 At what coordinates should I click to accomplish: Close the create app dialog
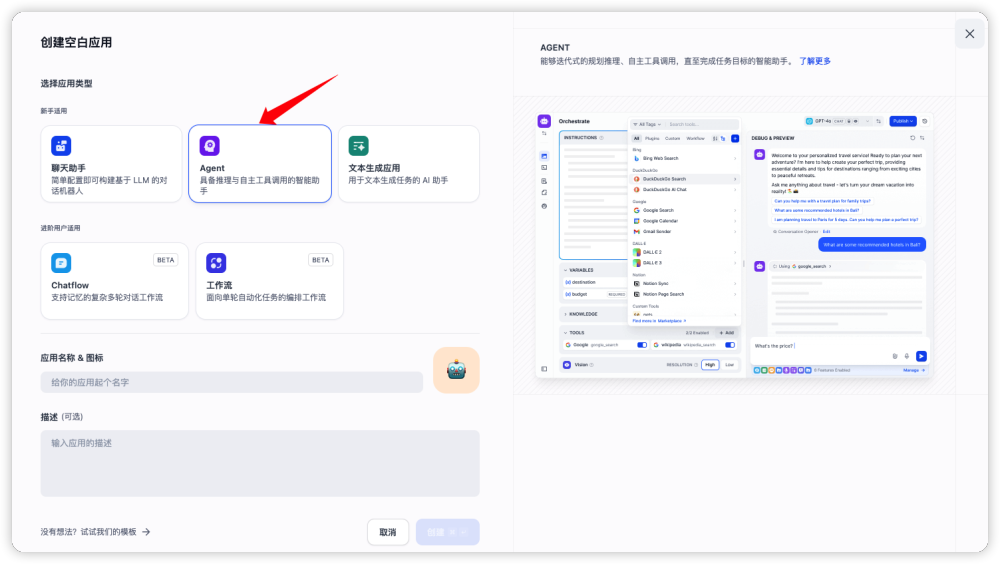(969, 34)
